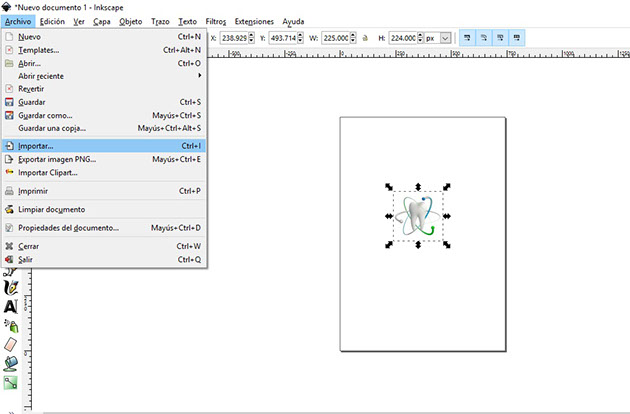Click the left-middle scale handle
630x414 pixels.
(x=389, y=216)
